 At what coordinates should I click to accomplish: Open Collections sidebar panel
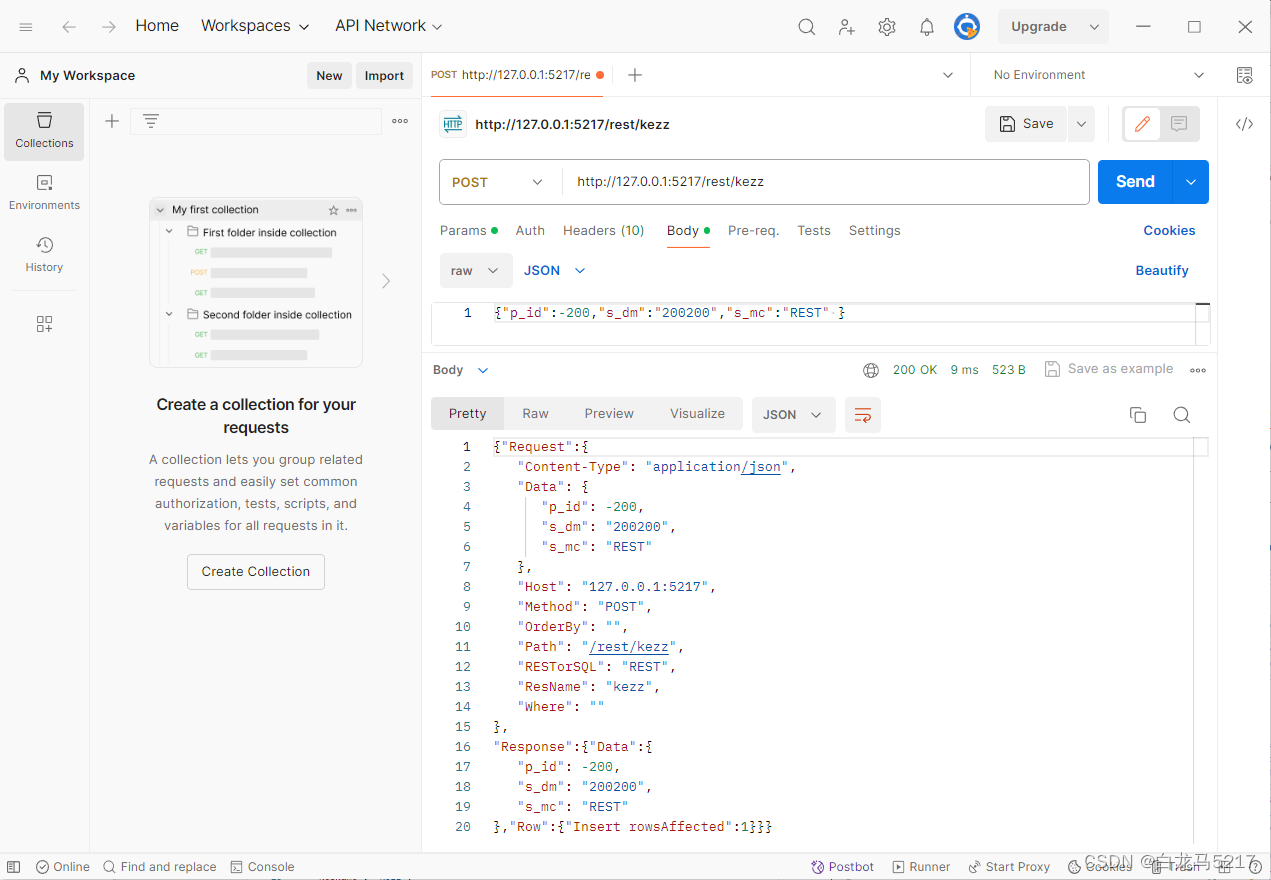tap(44, 131)
